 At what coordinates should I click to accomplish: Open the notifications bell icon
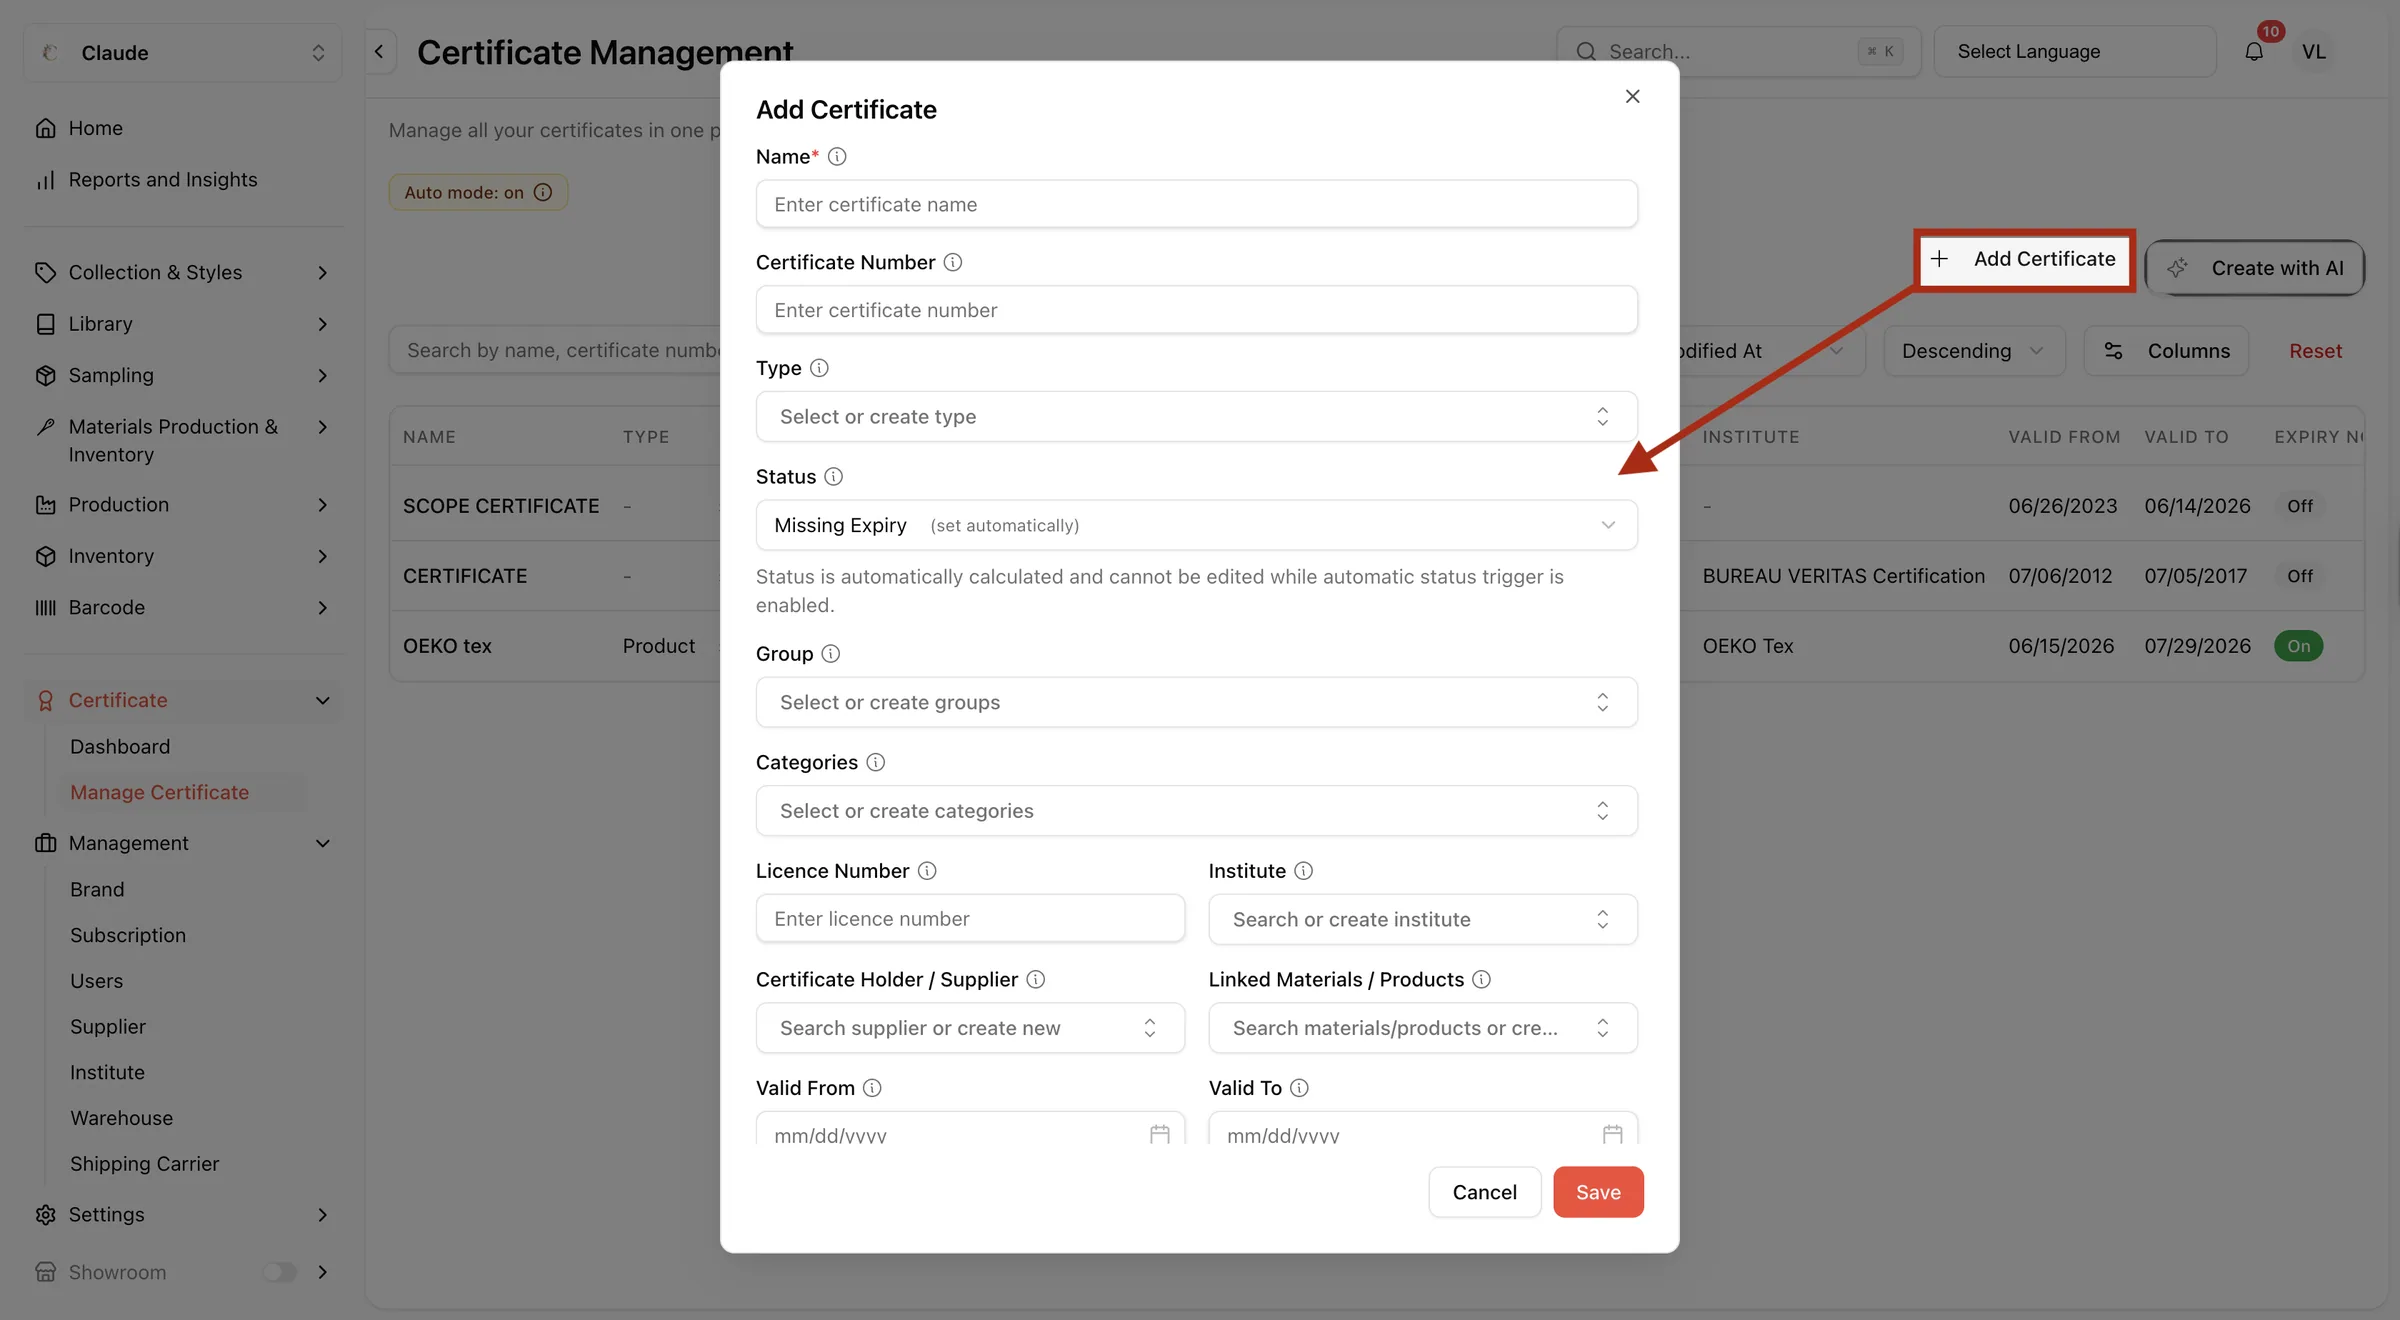click(2254, 51)
